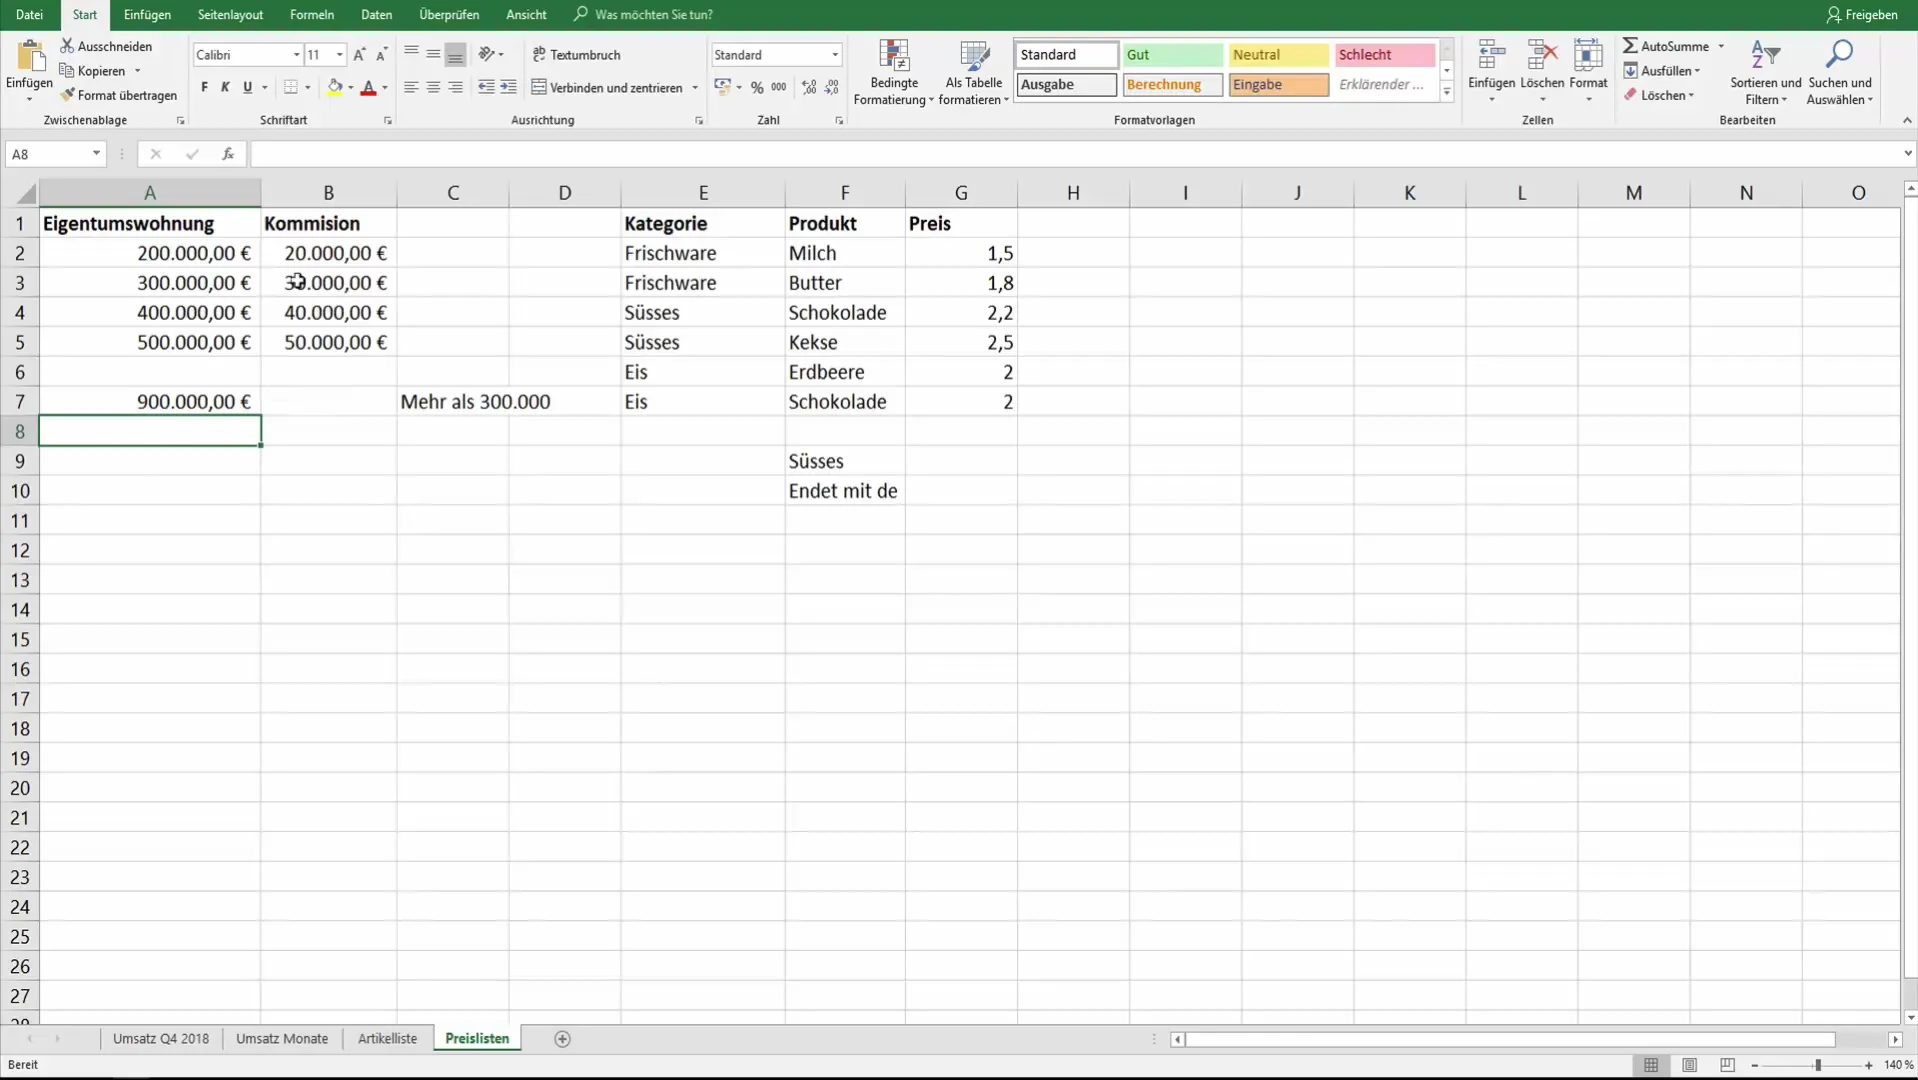
Task: Toggle center text alignment
Action: [x=433, y=88]
